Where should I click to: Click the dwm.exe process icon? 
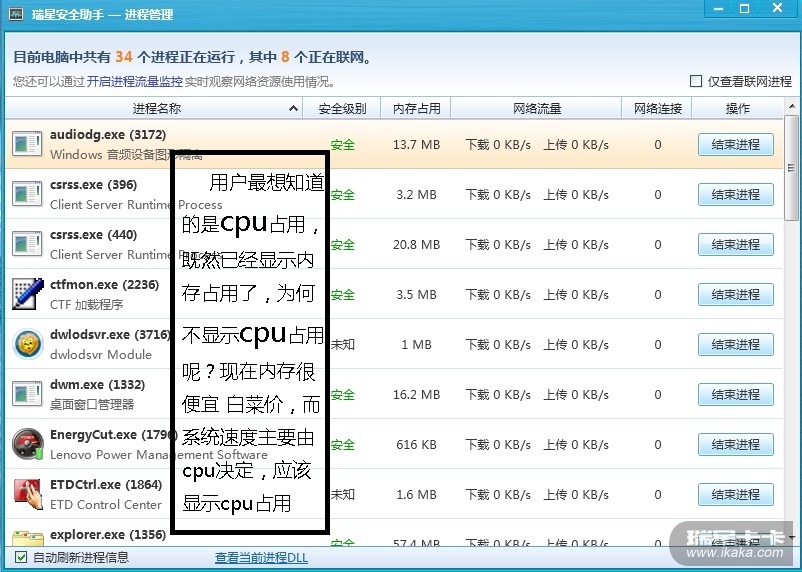point(27,394)
